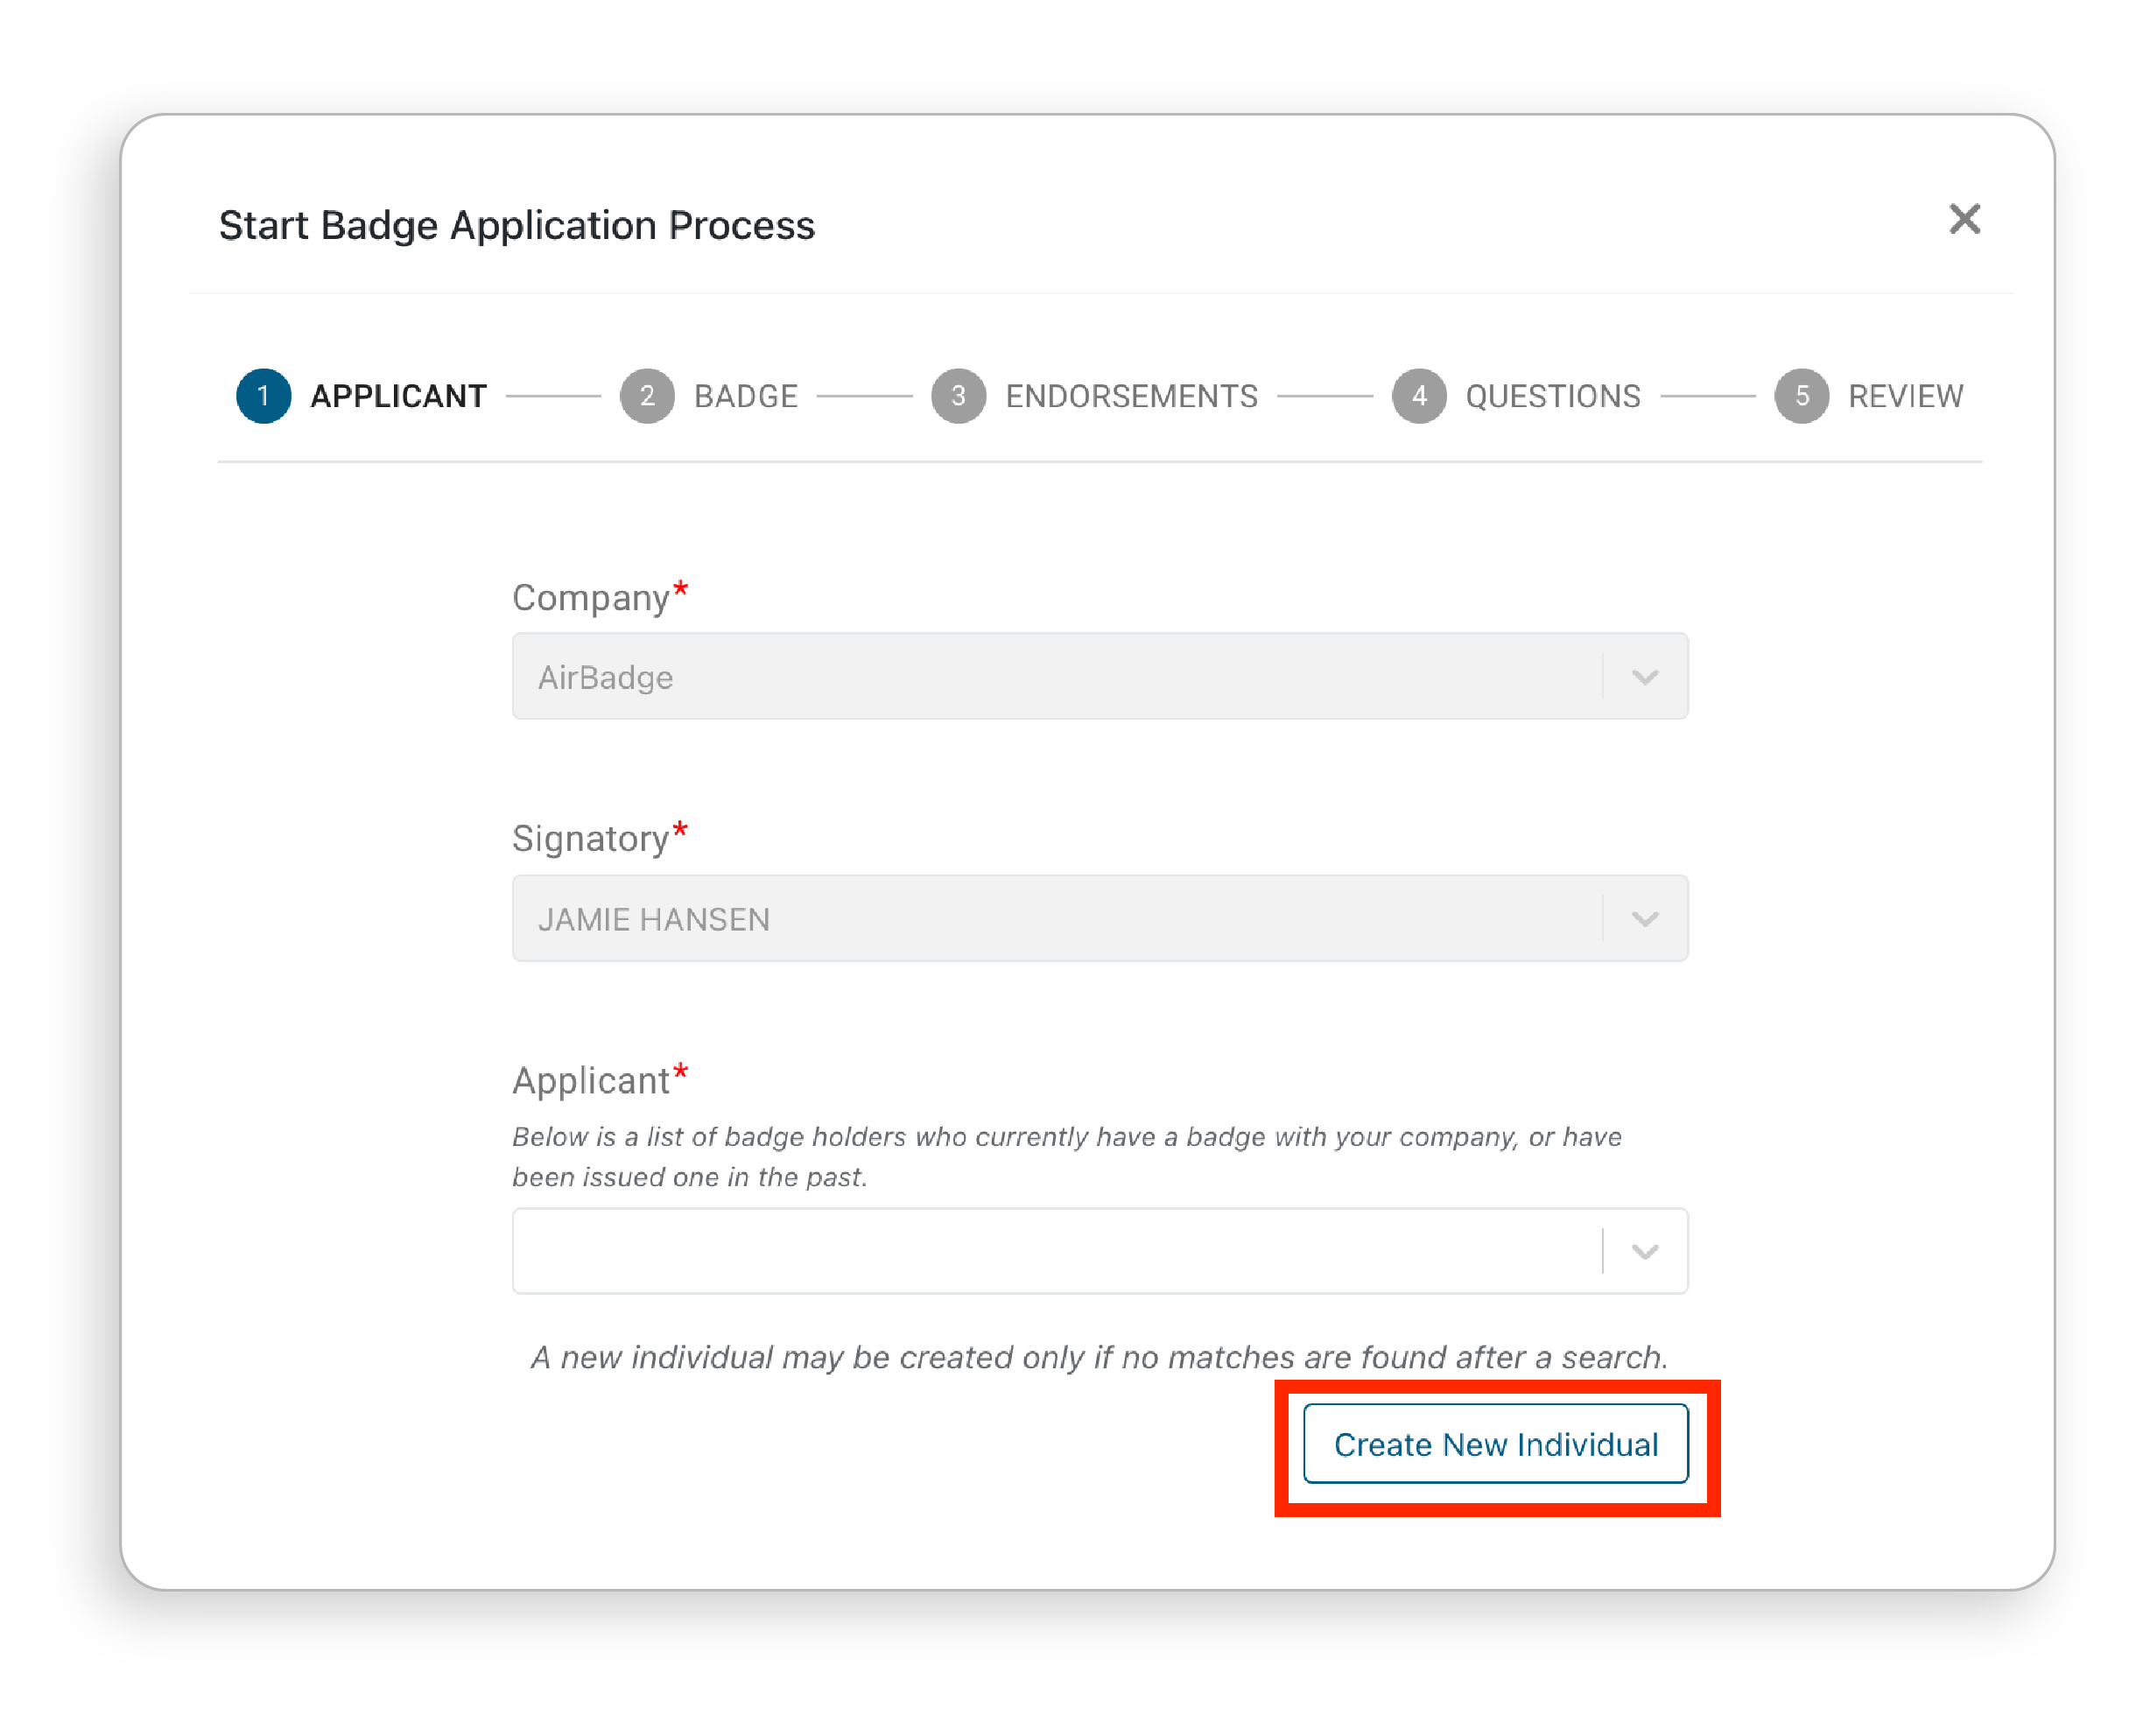Click the step 5 circle icon
This screenshot has height=1736, width=2143.
[x=1801, y=396]
